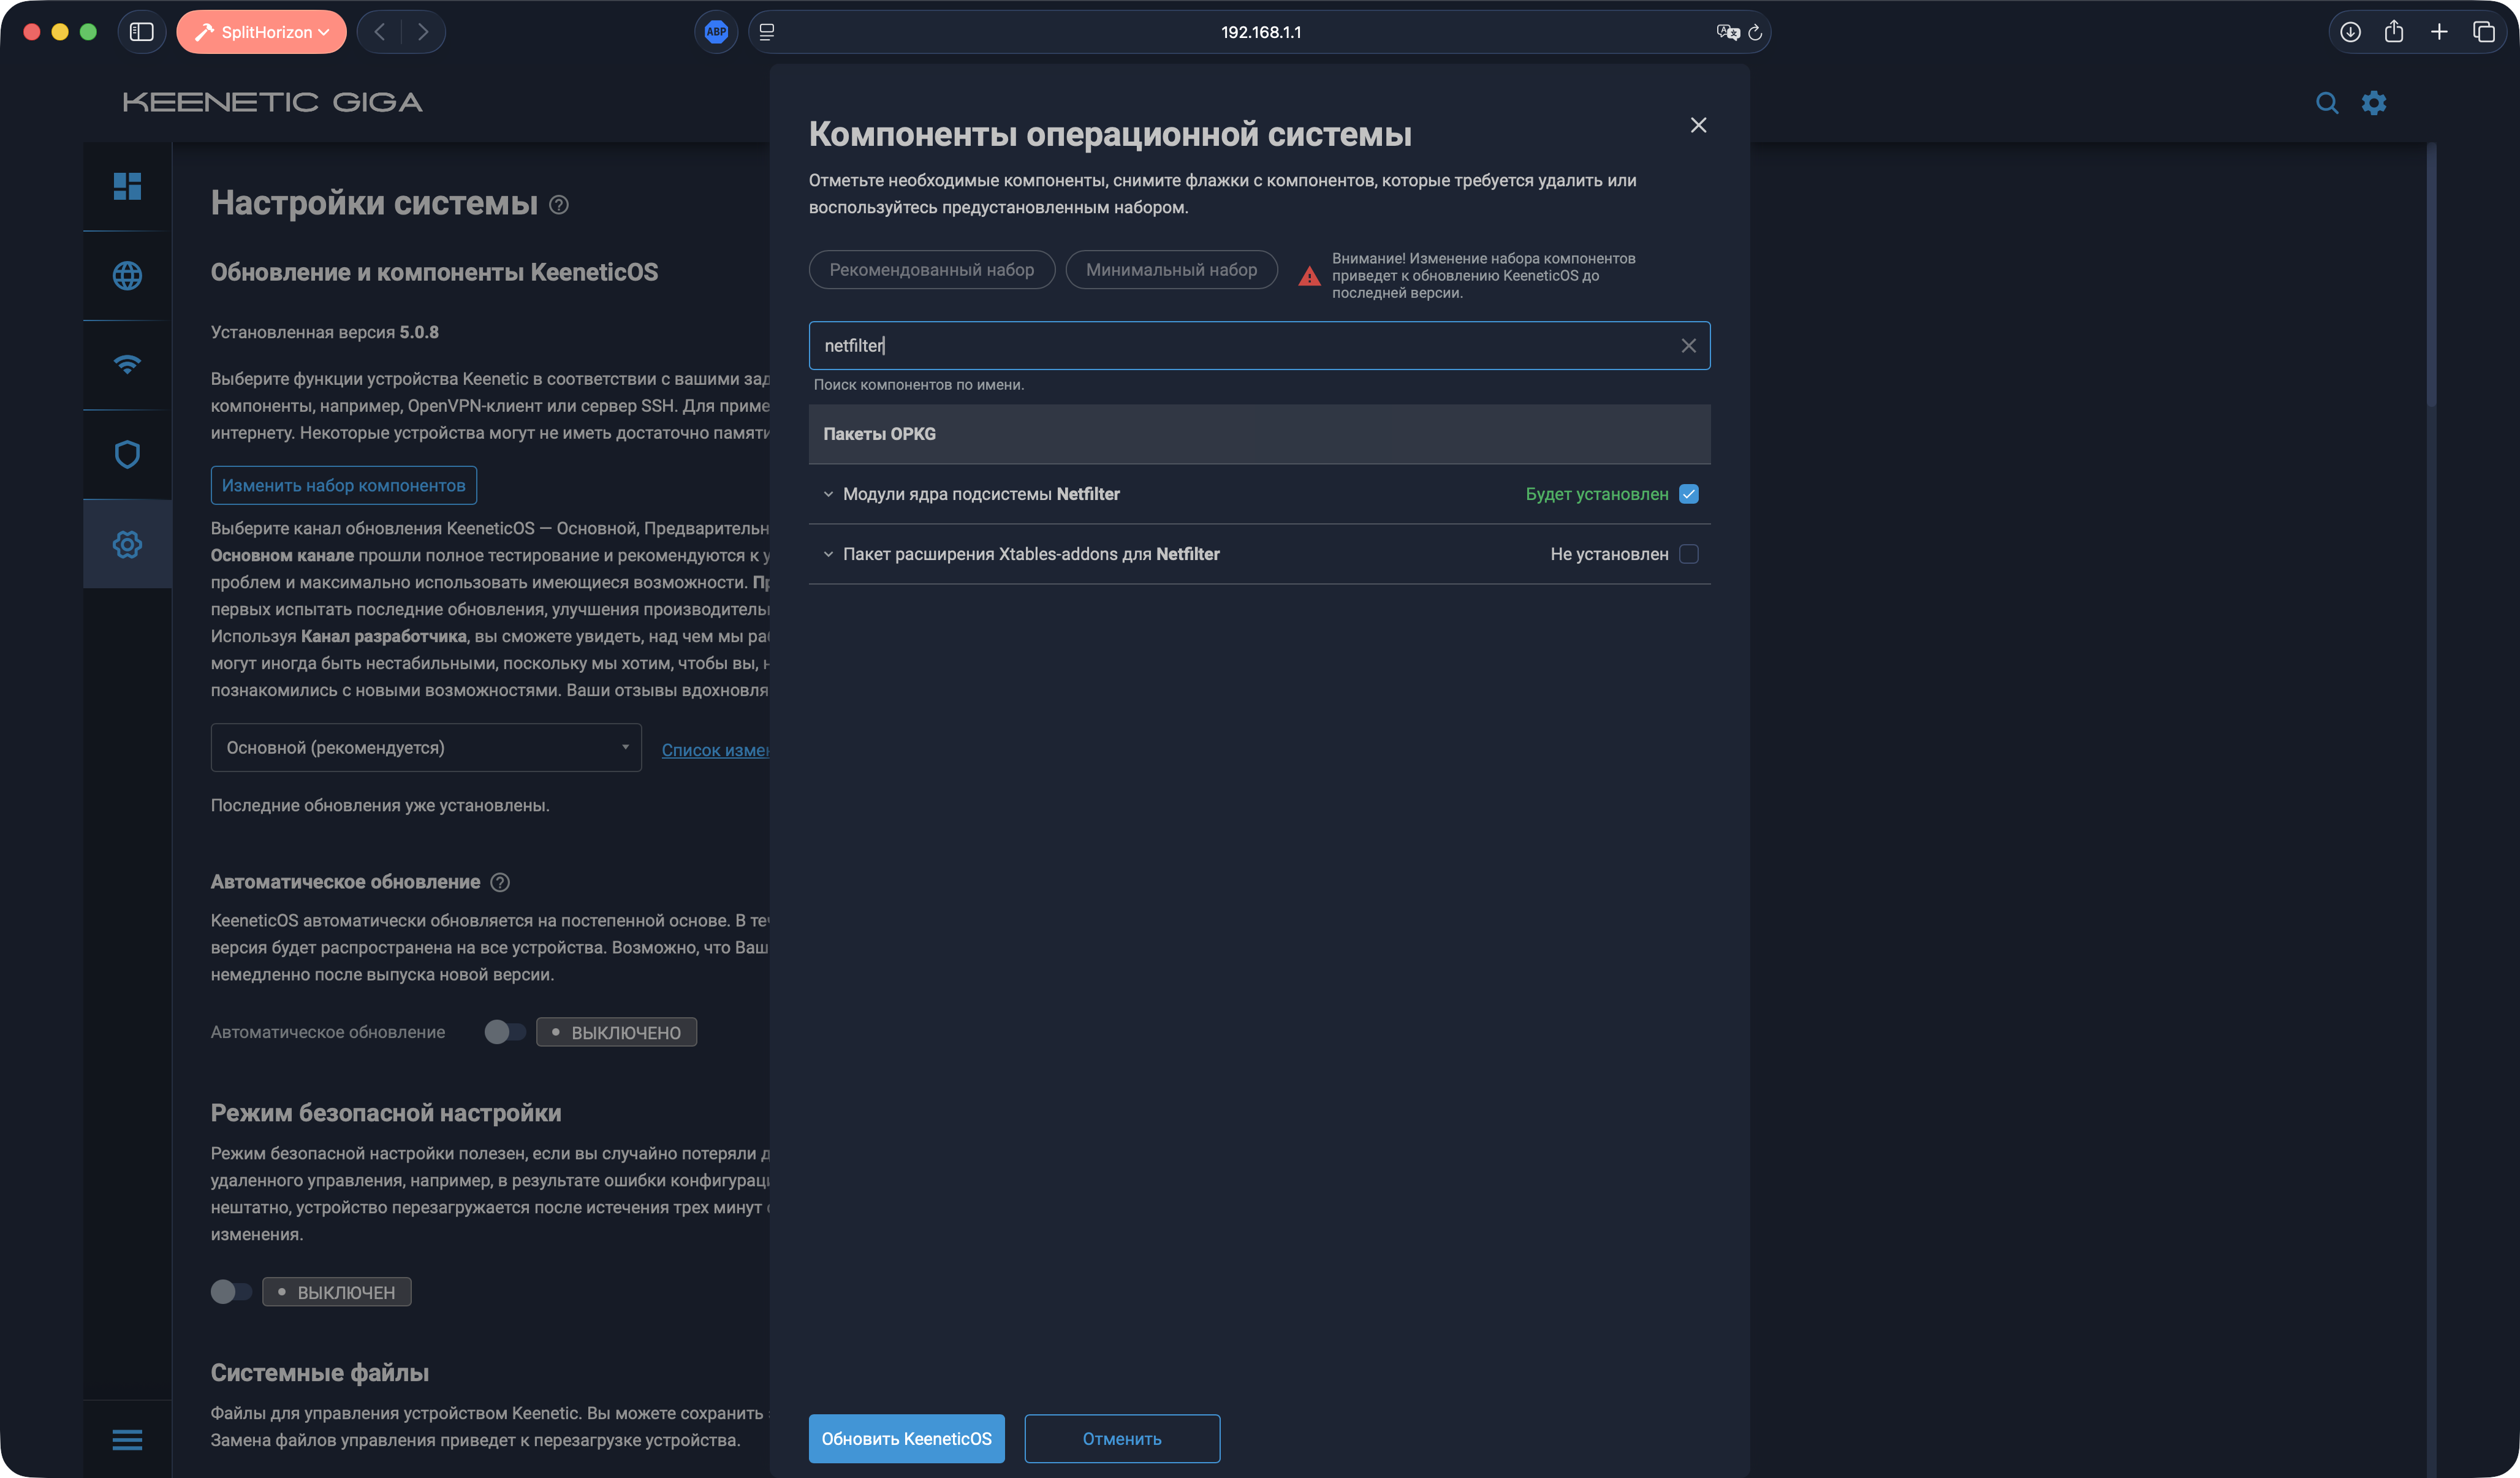Image resolution: width=2520 pixels, height=1478 pixels.
Task: Click the help icon beside Автоматическое обновление
Action: (500, 882)
